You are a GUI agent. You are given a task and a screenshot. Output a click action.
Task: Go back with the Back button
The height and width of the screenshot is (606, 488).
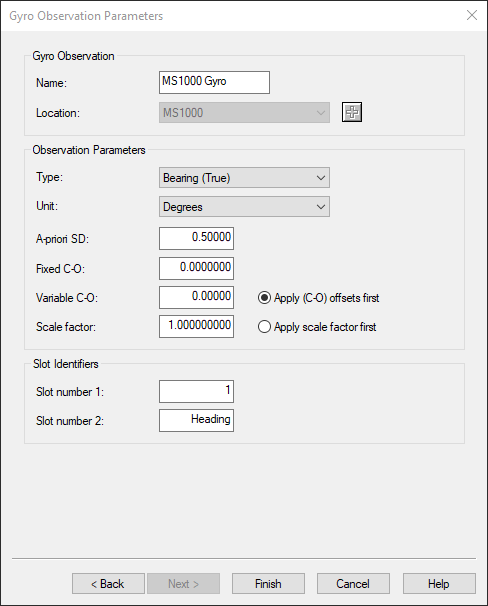[x=108, y=584]
